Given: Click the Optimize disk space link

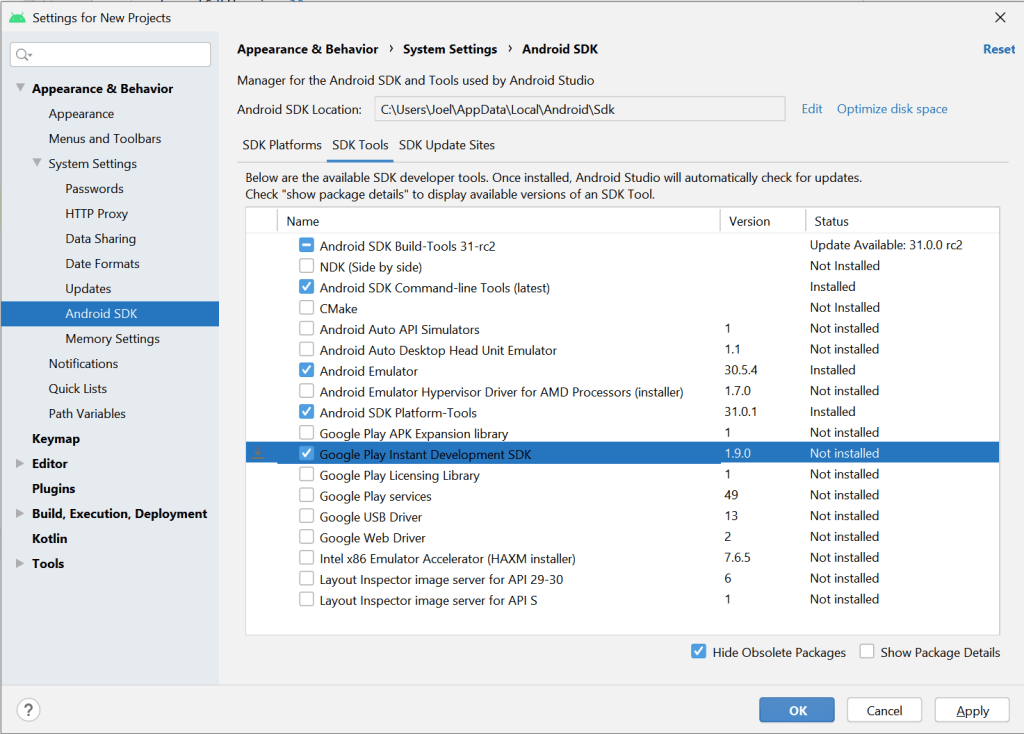Looking at the screenshot, I should [x=892, y=109].
